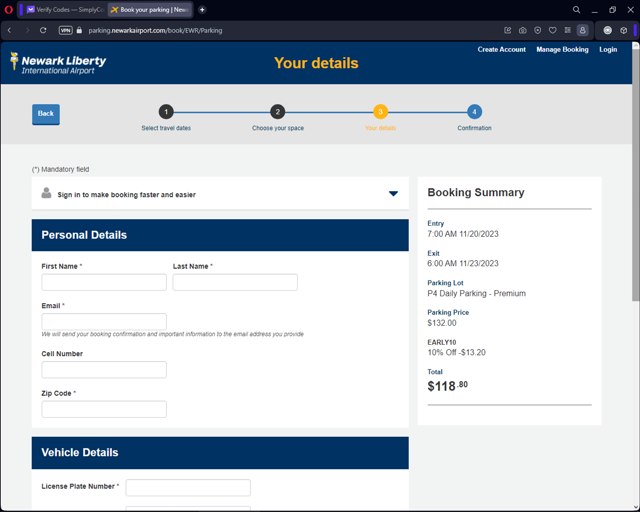The width and height of the screenshot is (640, 512).
Task: Click P4 Daily Parking - Premium text
Action: 476,293
